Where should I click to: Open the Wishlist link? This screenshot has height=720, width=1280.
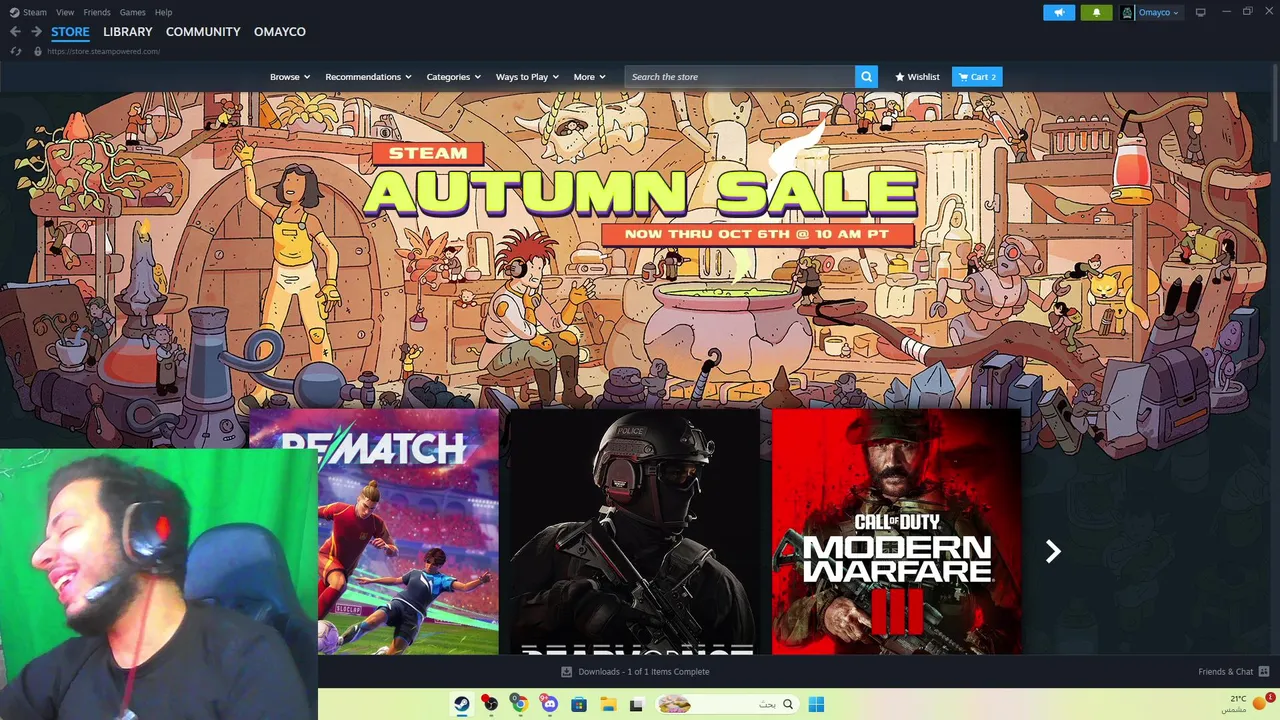[917, 76]
